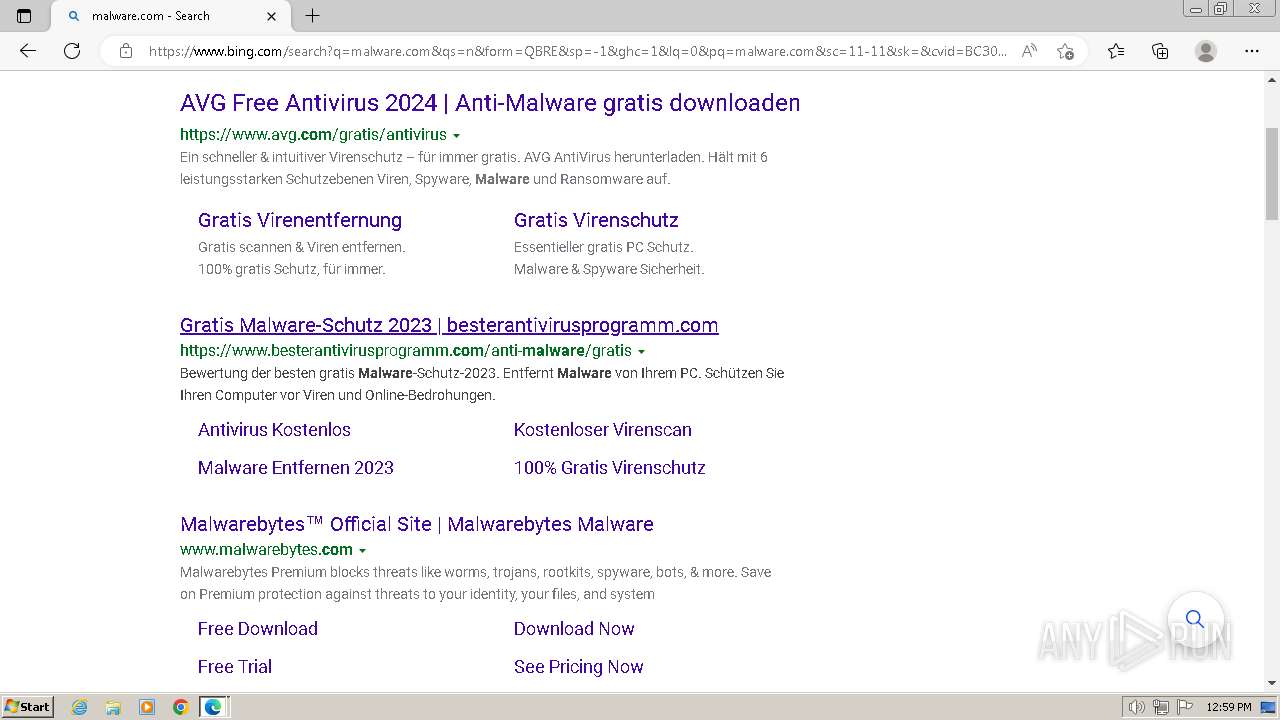
Task: Open File Explorer from taskbar
Action: coord(113,707)
